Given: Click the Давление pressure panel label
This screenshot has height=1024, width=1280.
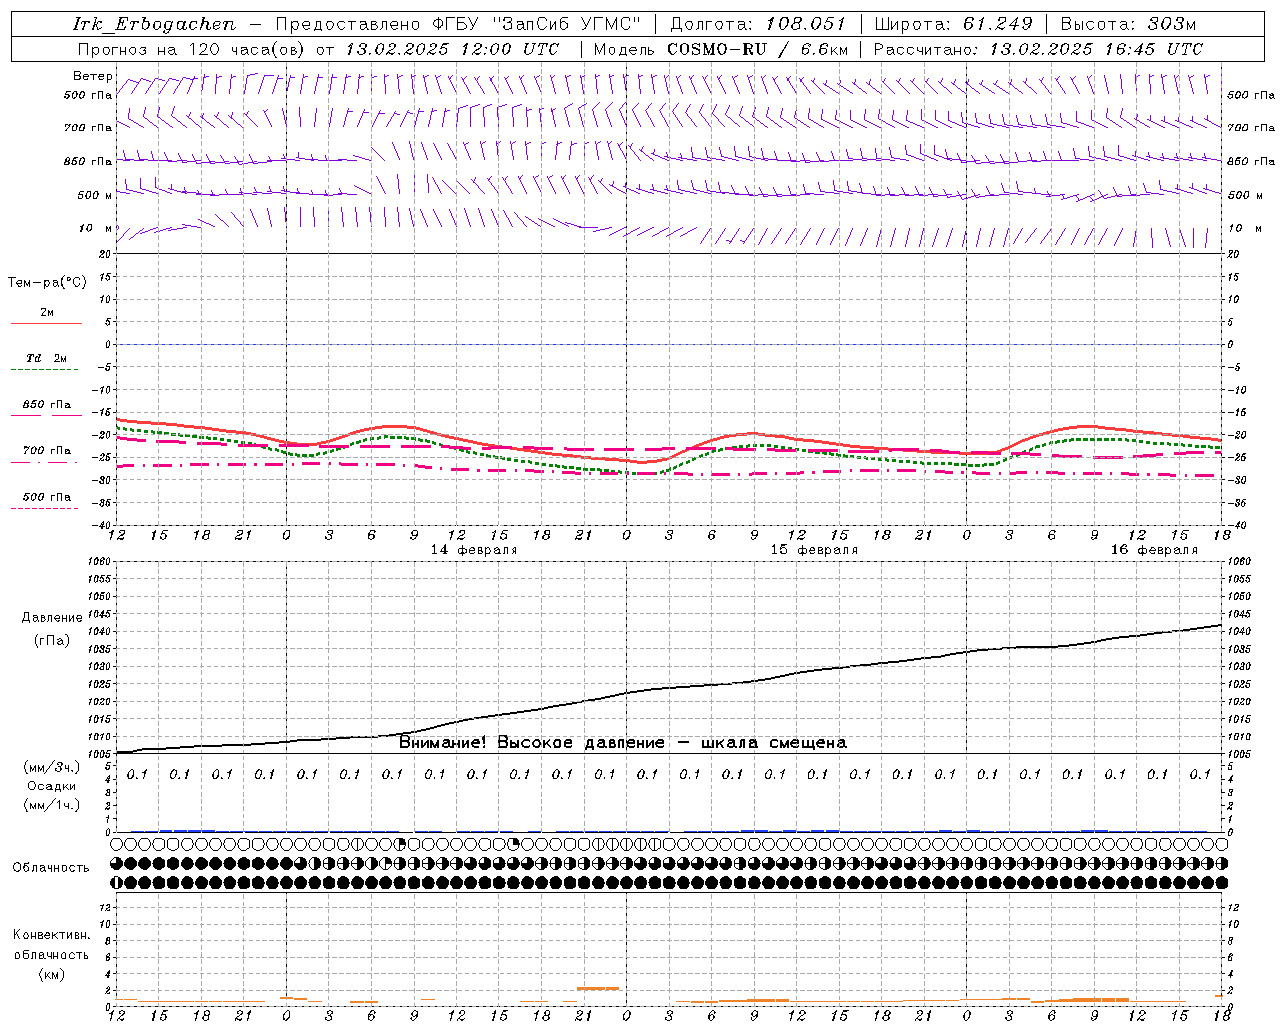Looking at the screenshot, I should tap(52, 618).
